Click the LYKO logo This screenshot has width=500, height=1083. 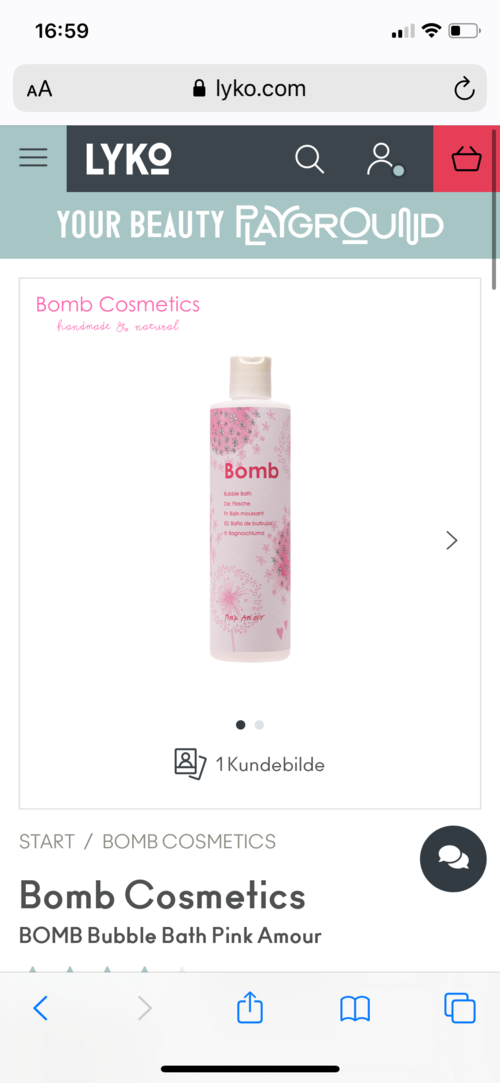click(x=128, y=159)
